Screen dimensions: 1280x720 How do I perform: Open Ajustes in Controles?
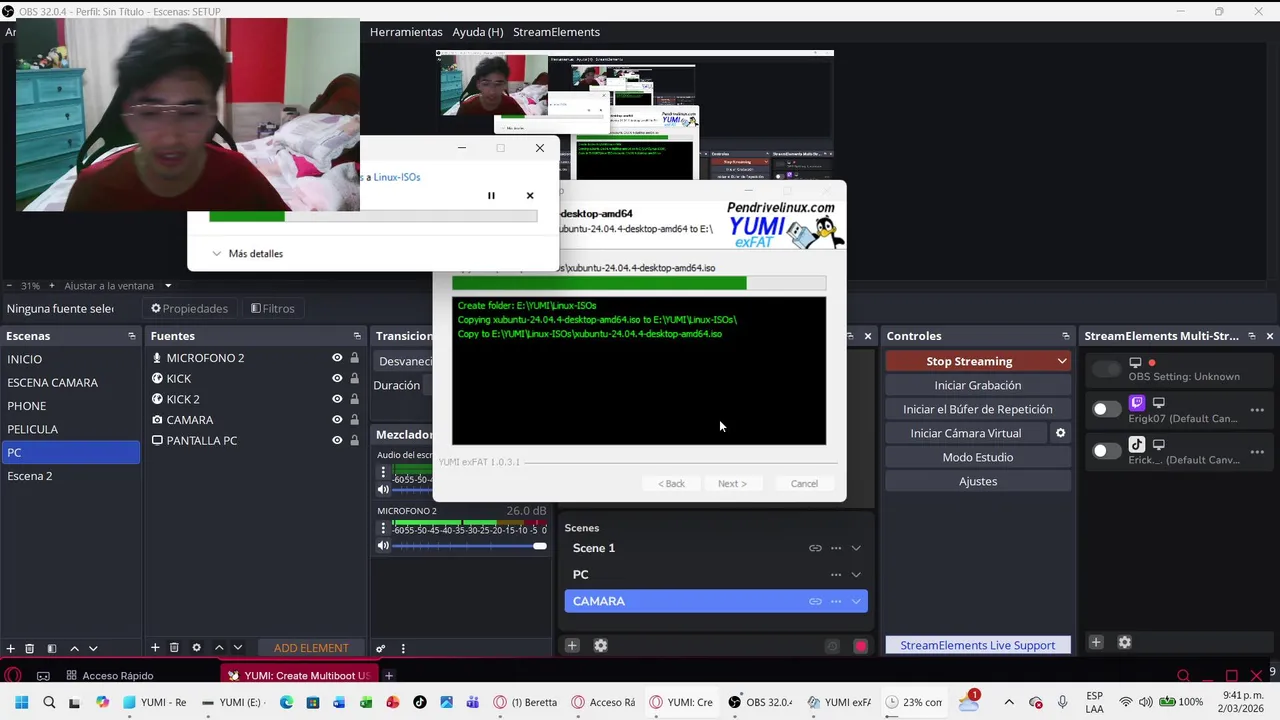pos(978,481)
